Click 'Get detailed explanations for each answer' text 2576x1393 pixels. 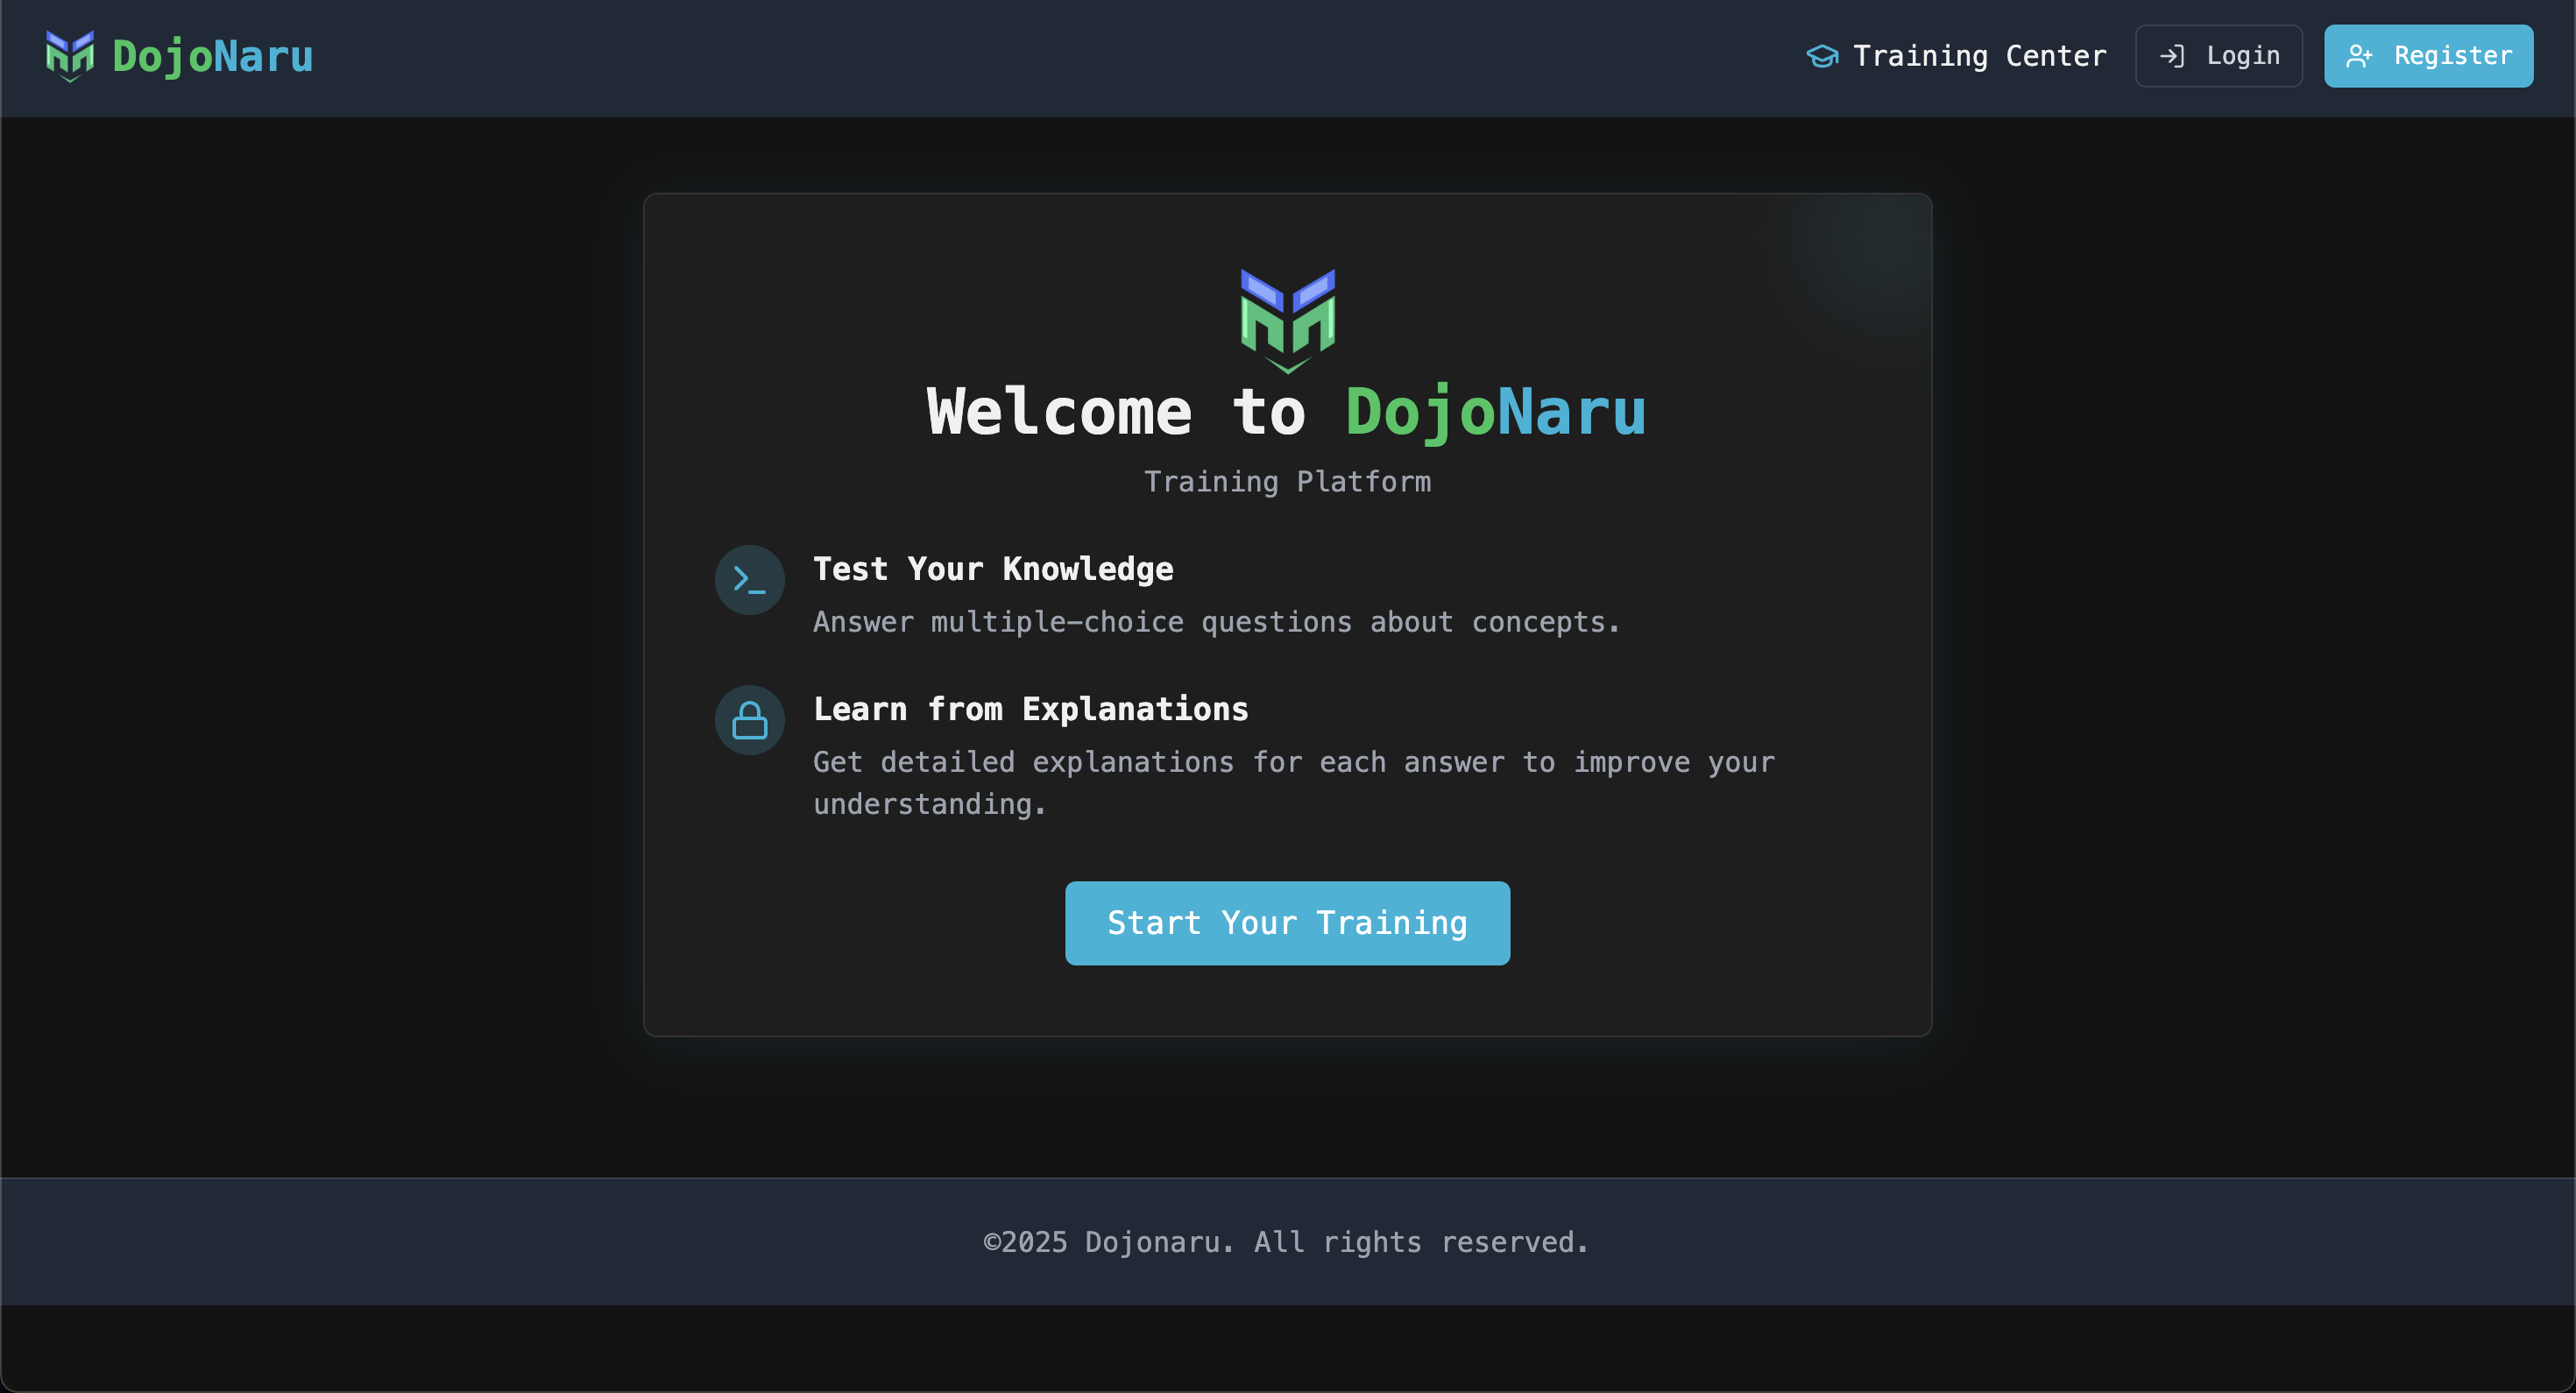(1294, 783)
